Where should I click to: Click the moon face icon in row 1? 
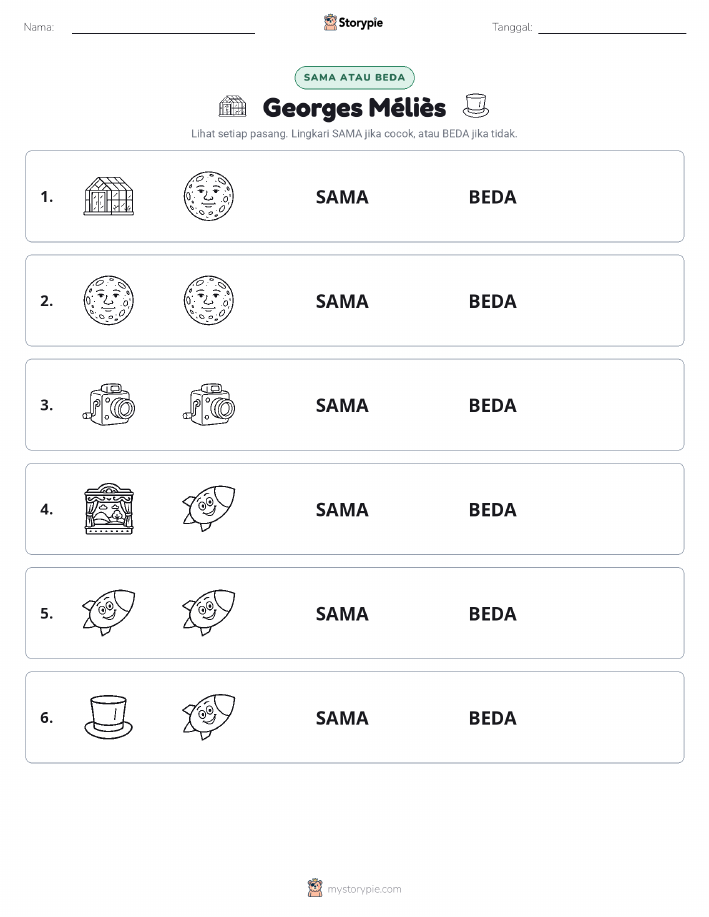(209, 196)
